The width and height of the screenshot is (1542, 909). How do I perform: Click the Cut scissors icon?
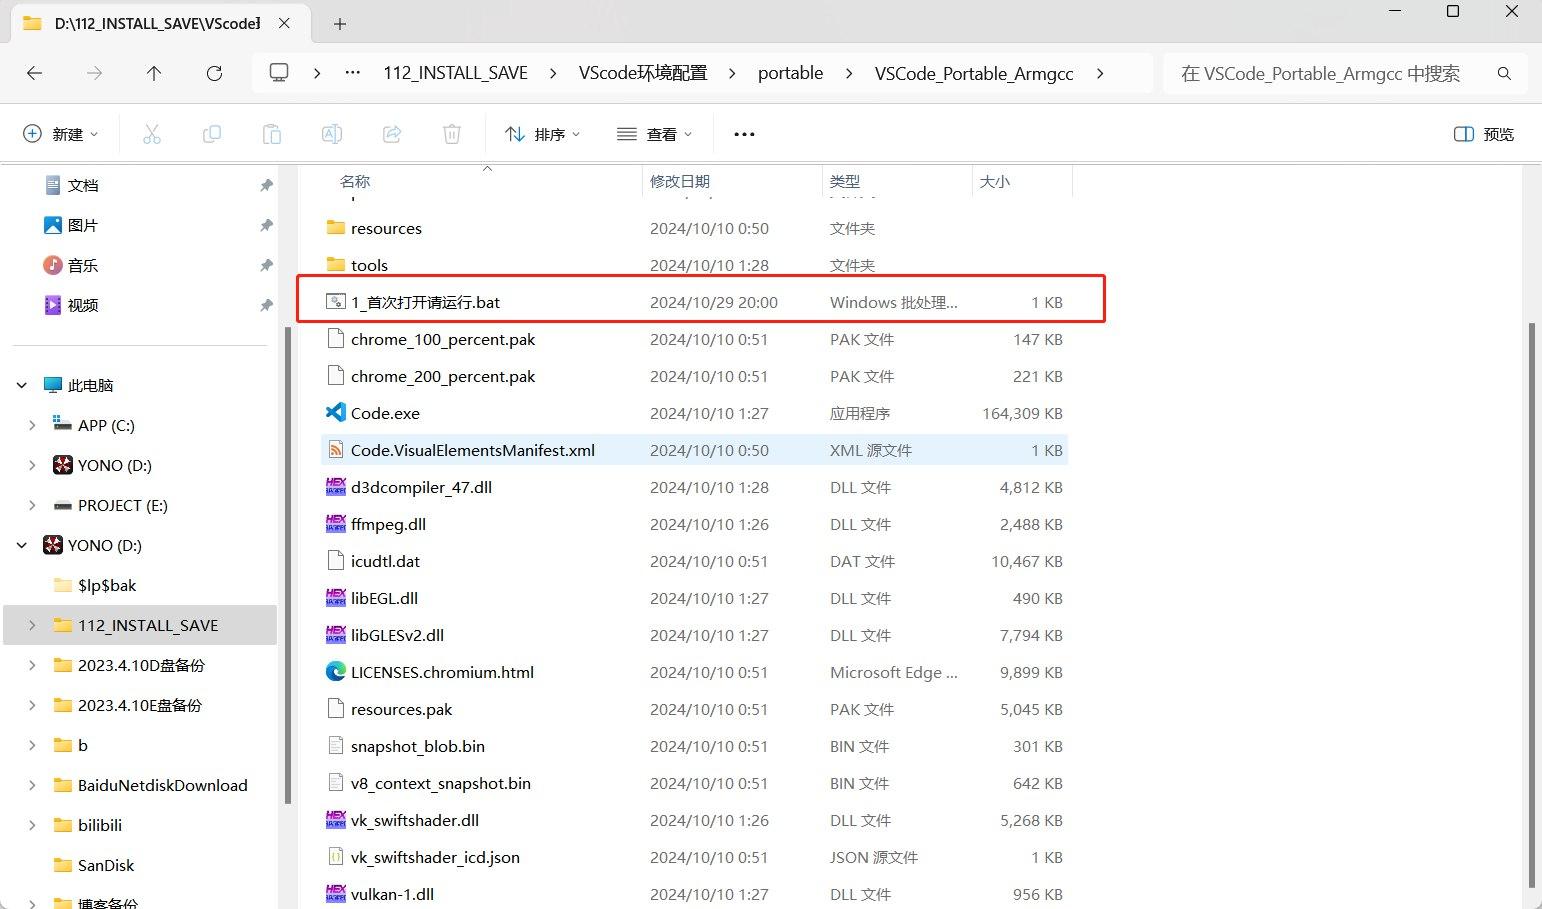coord(152,134)
